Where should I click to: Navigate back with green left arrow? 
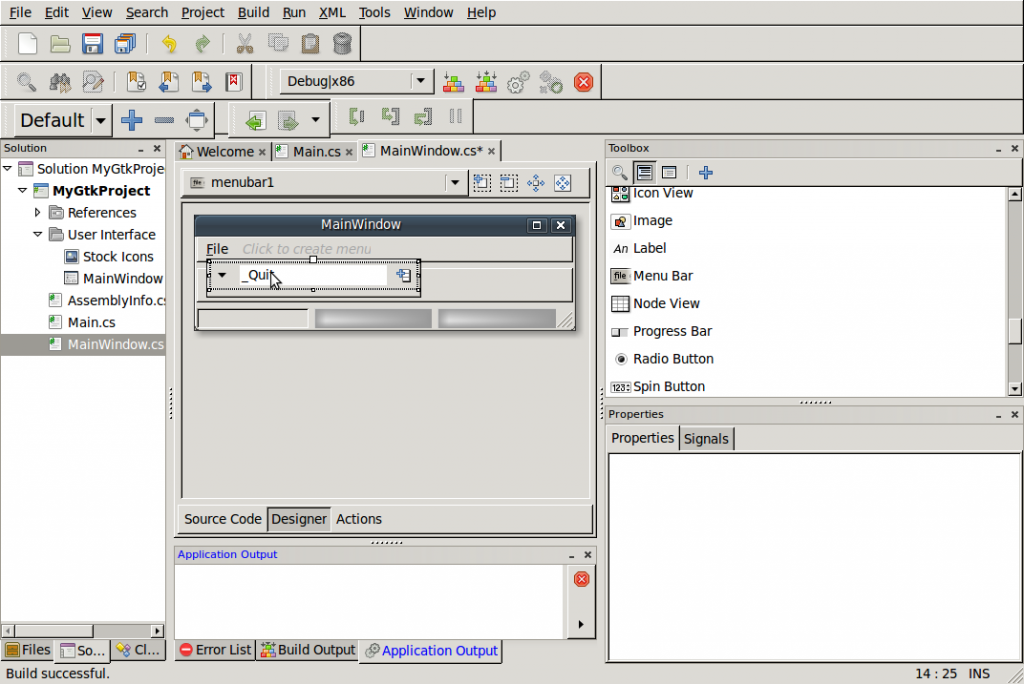click(x=255, y=120)
